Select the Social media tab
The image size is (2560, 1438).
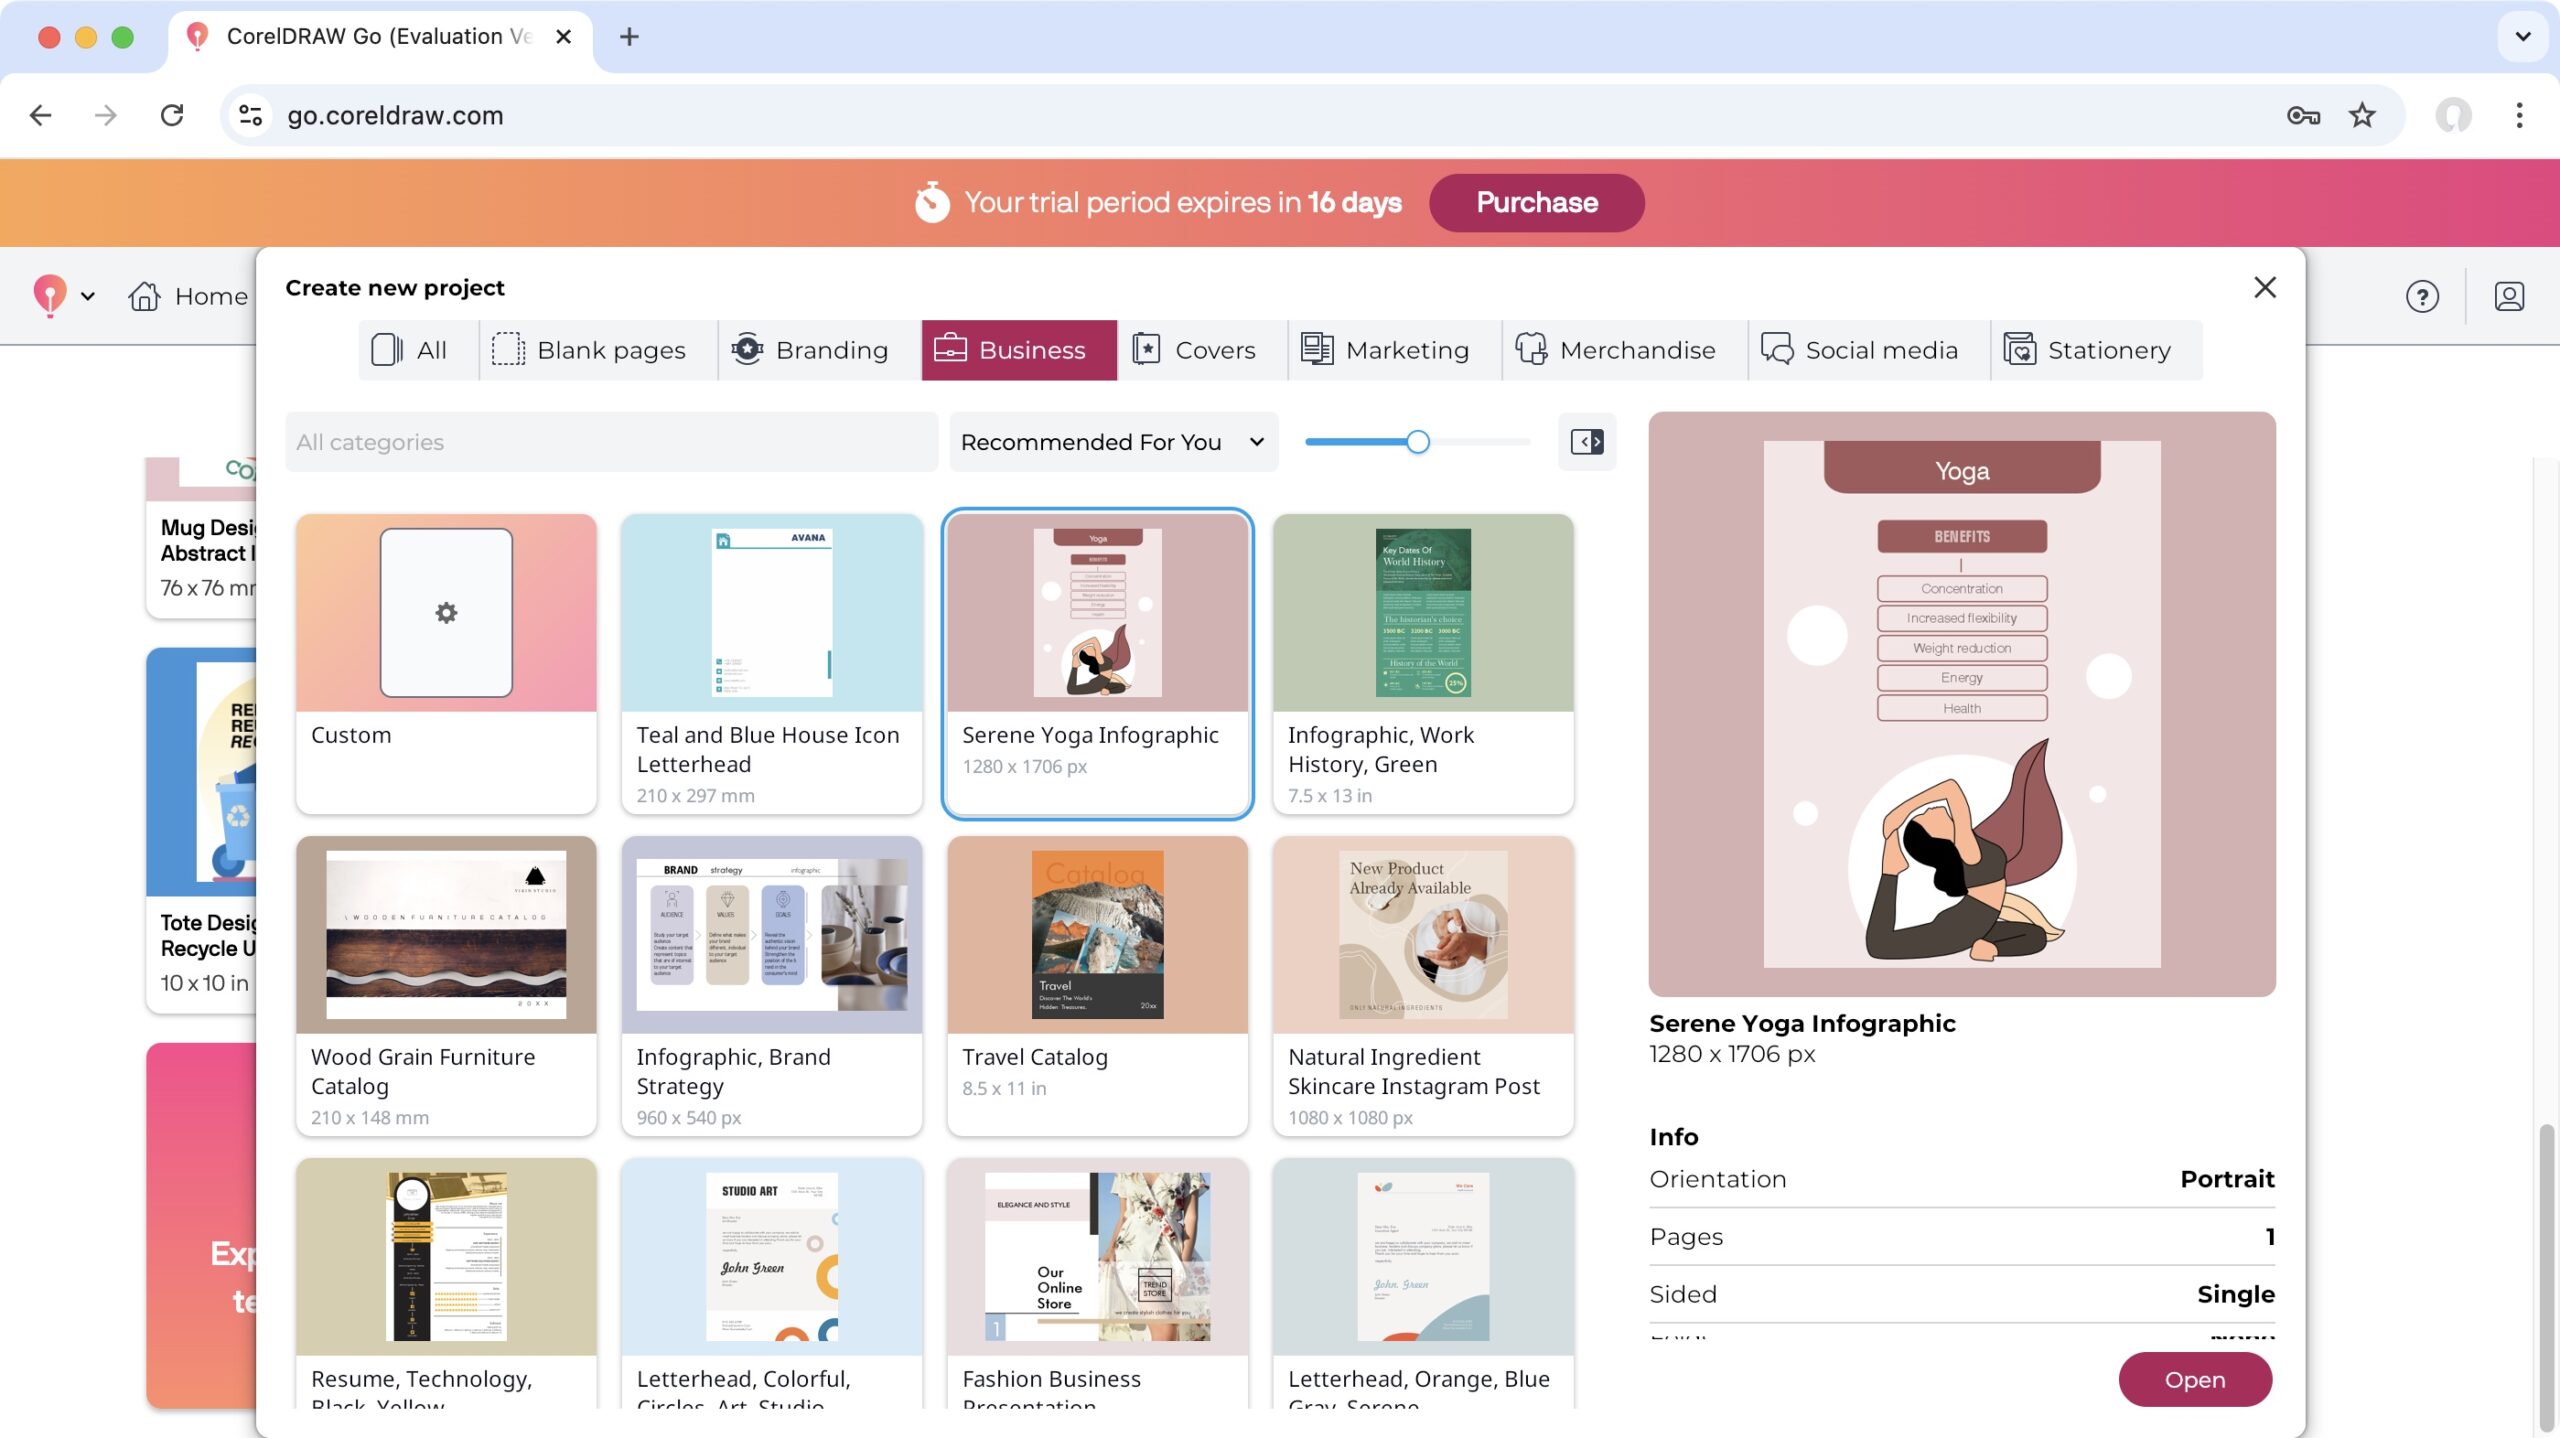click(x=1859, y=350)
